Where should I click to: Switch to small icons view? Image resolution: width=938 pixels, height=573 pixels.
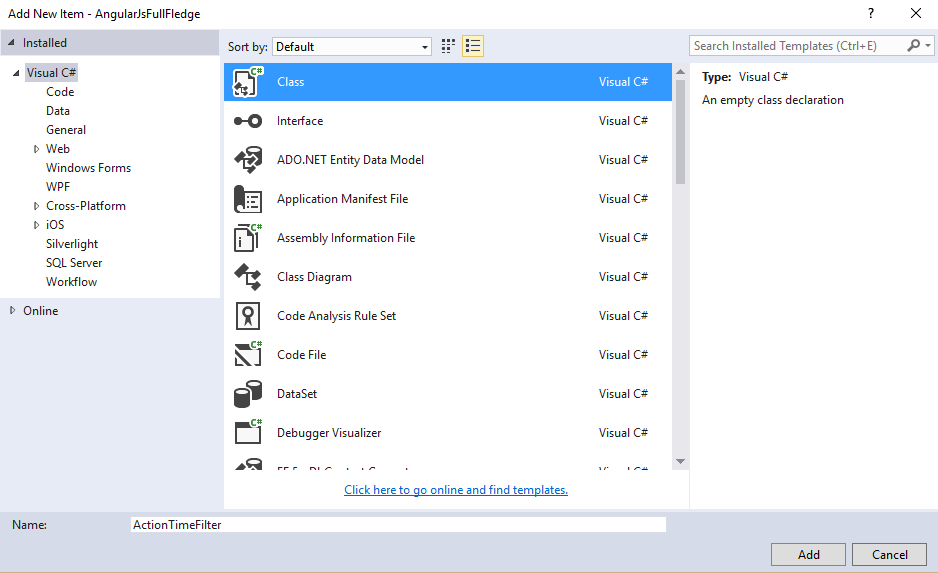[x=448, y=46]
